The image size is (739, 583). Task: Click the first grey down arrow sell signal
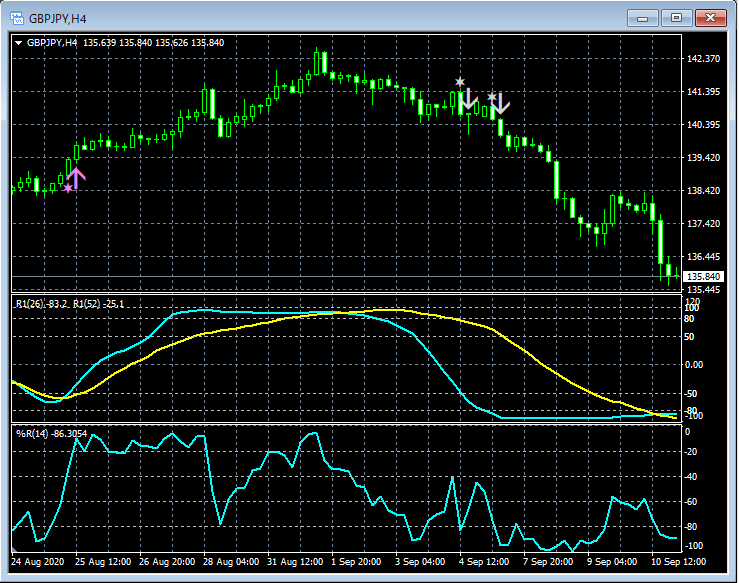click(x=468, y=98)
